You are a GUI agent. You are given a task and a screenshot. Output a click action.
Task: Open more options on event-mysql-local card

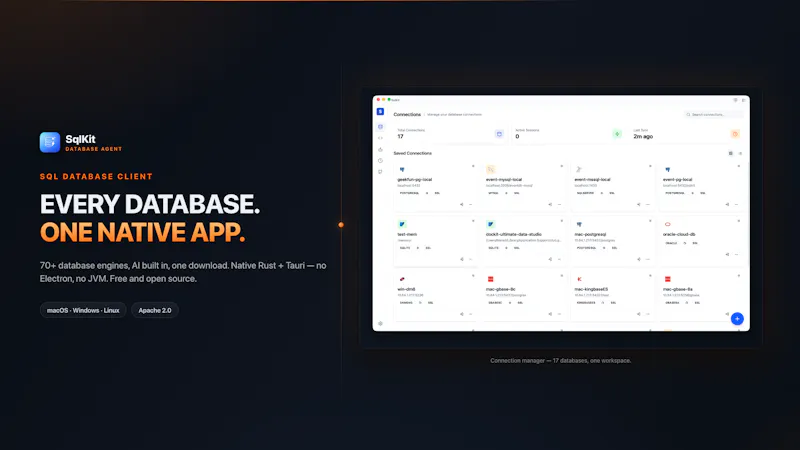559,205
